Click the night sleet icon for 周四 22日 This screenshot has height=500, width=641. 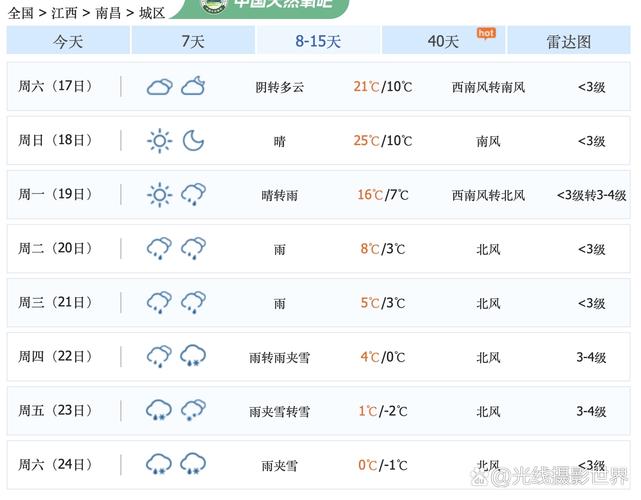(193, 356)
